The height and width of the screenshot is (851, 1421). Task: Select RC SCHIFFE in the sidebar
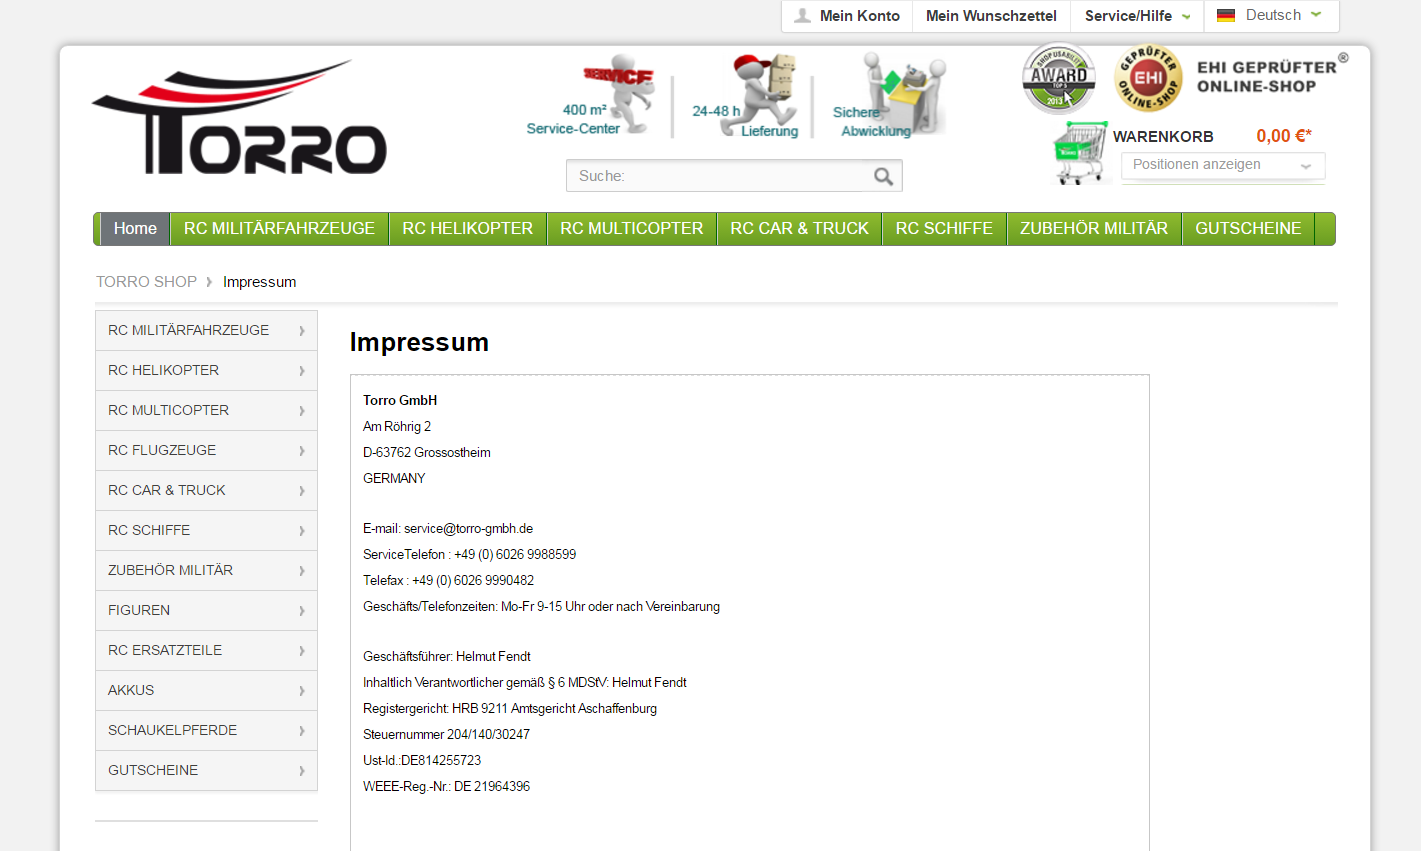[206, 530]
